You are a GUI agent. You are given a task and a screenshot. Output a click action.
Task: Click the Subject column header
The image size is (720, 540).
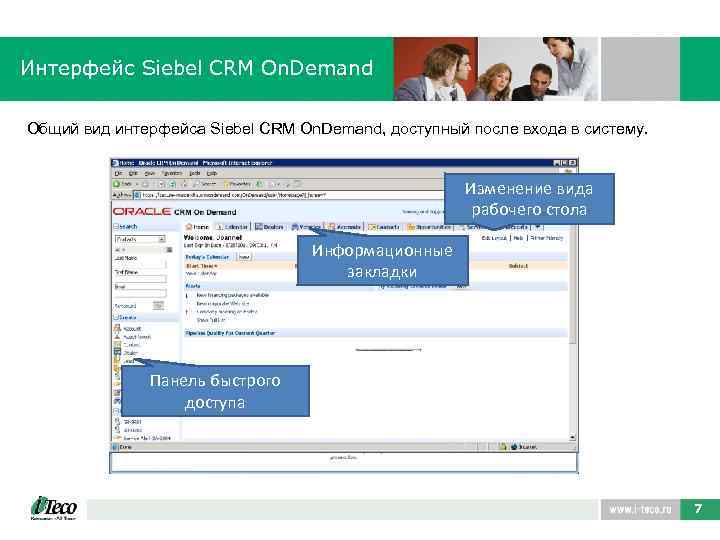click(518, 266)
